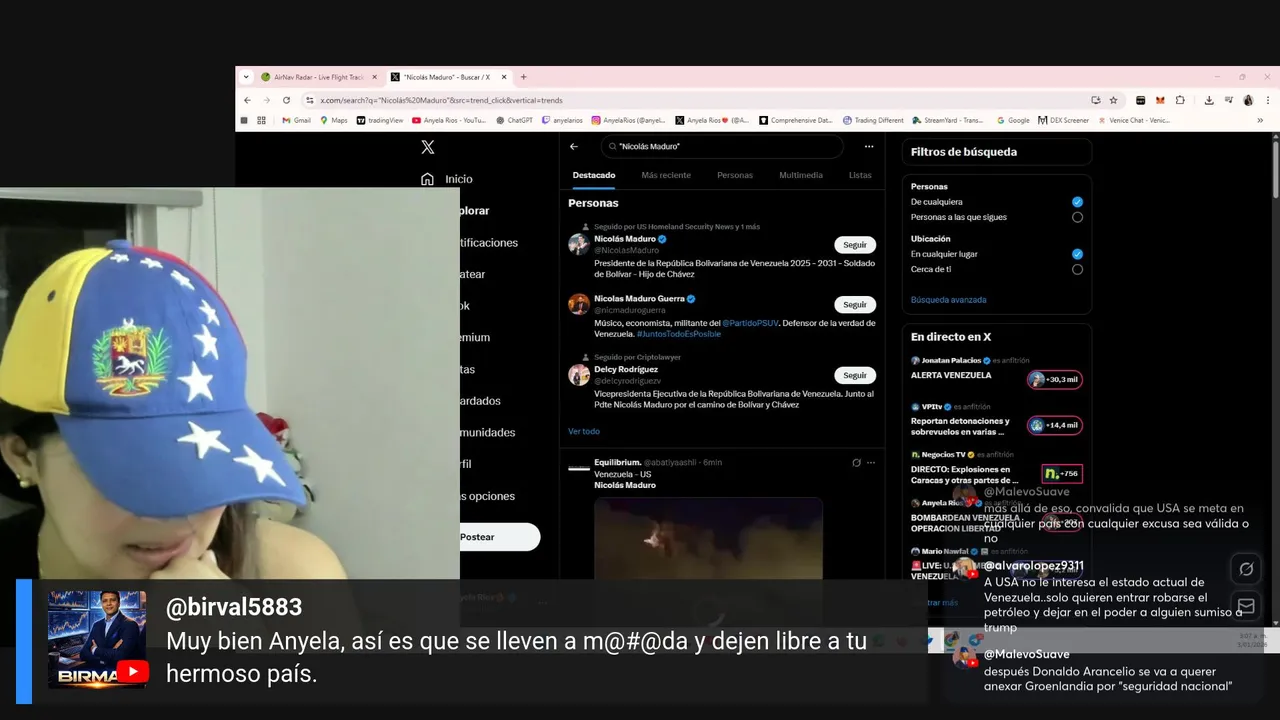The image size is (1280, 720).
Task: Switch to the Más reciente tab
Action: (x=666, y=175)
